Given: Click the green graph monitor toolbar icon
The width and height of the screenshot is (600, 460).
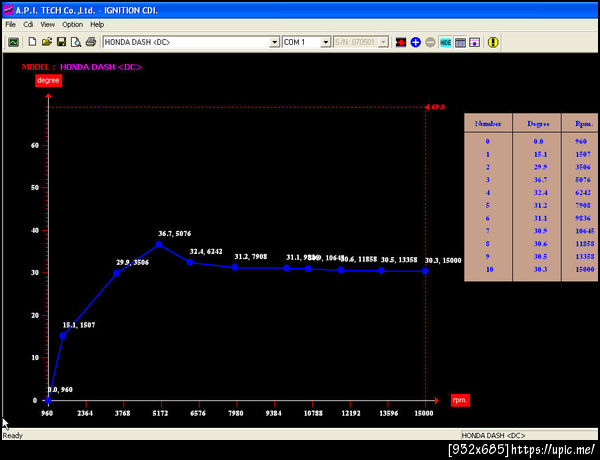Looking at the screenshot, I should [x=13, y=42].
